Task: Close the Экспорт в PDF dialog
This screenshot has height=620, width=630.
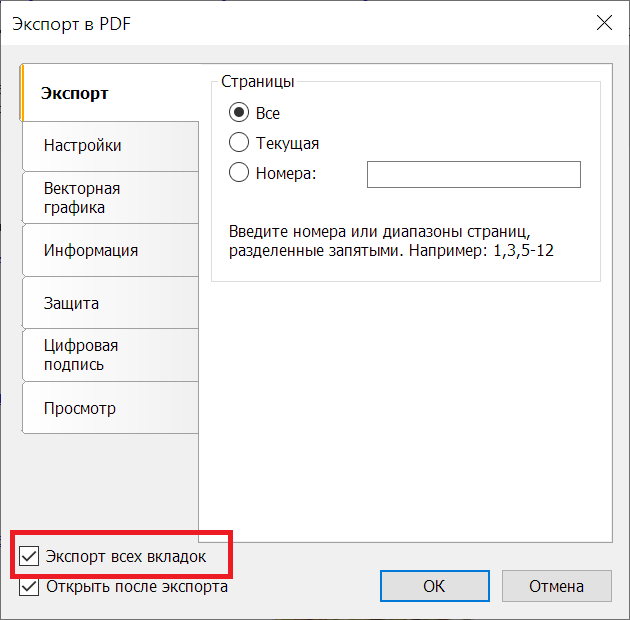Action: [604, 23]
